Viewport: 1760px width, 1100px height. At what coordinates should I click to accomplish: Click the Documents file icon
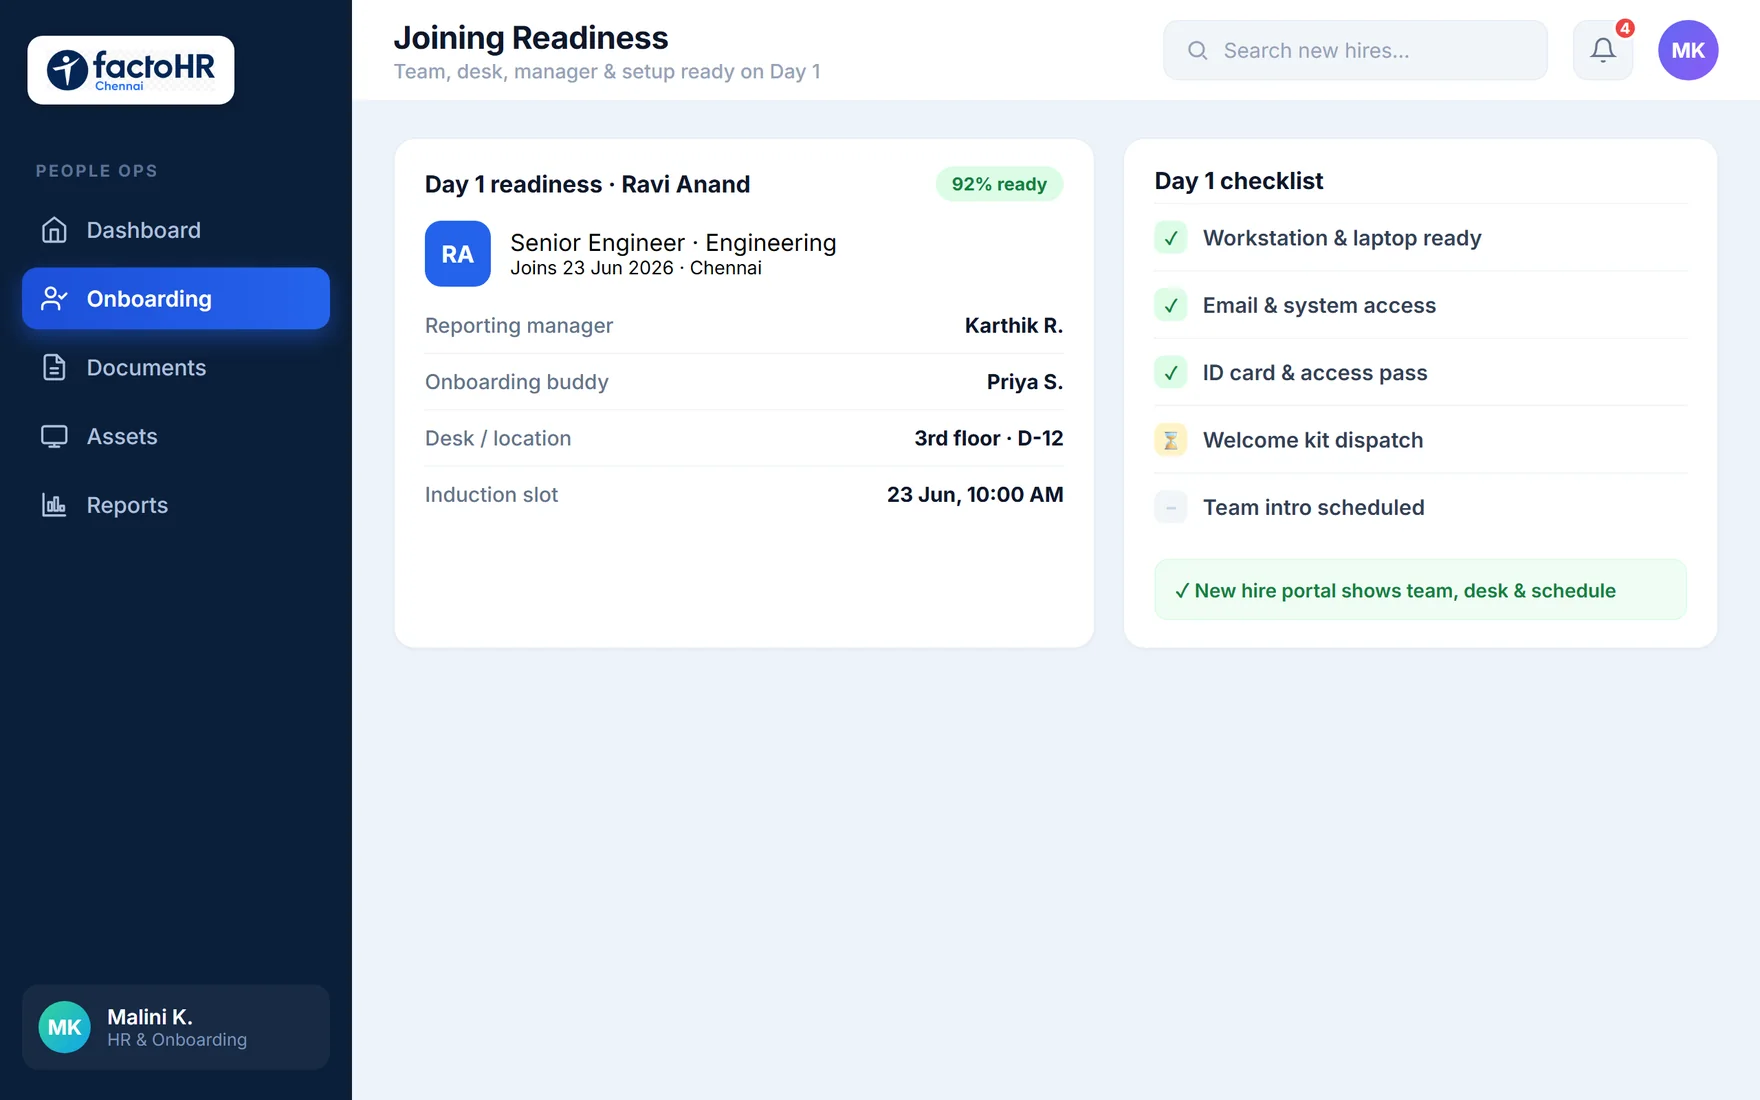coord(54,367)
